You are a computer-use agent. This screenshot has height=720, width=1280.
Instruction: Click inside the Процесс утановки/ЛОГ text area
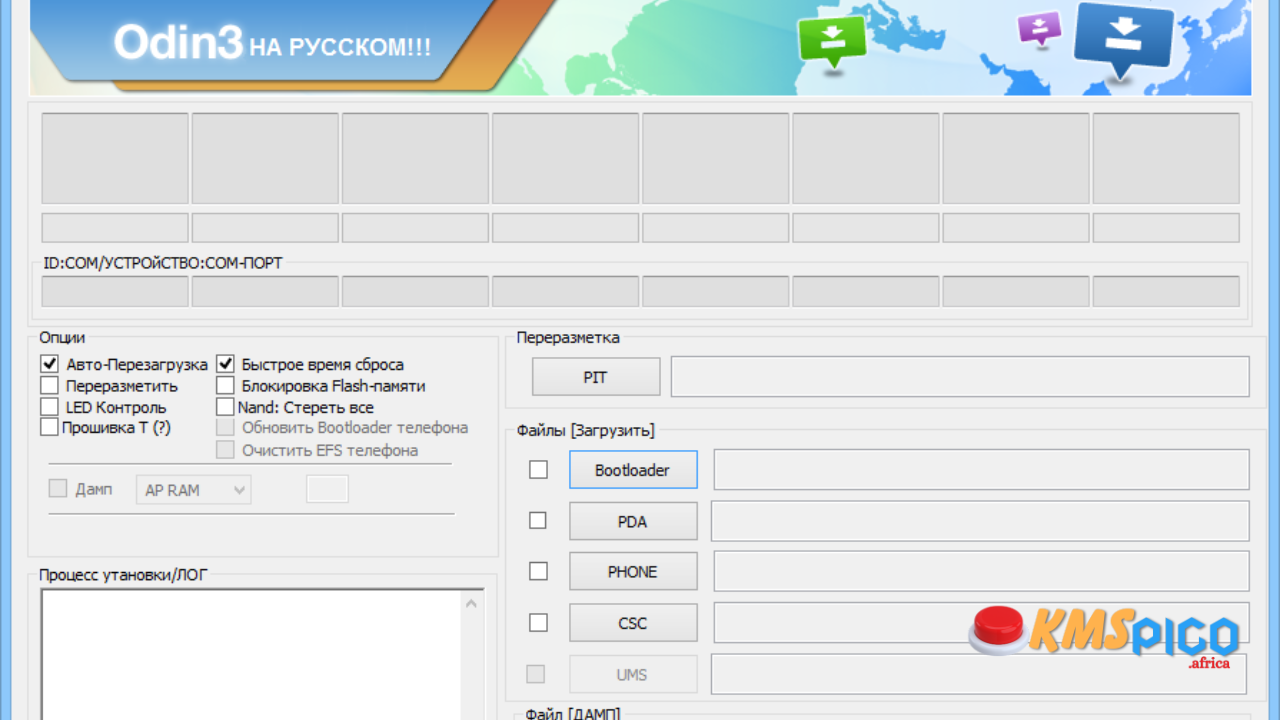(252, 655)
